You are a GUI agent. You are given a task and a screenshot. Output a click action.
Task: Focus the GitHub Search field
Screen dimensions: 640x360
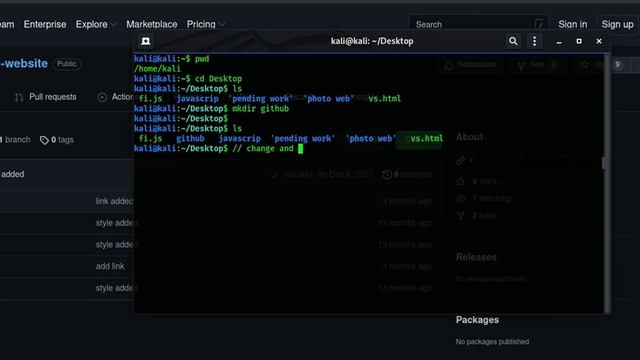click(478, 24)
